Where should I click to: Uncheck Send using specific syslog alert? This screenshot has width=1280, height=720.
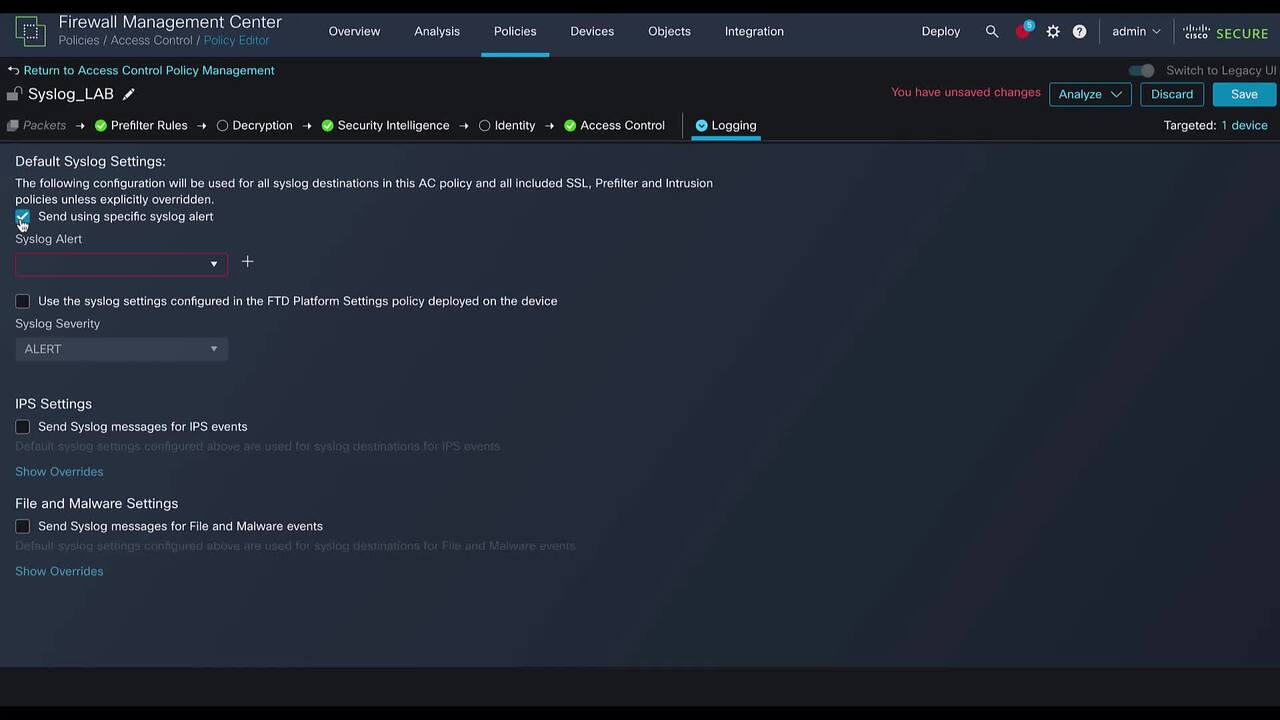point(22,217)
